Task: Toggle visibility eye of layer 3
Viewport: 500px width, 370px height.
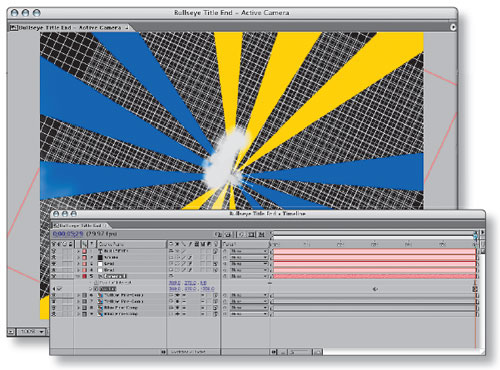Action: pos(54,264)
